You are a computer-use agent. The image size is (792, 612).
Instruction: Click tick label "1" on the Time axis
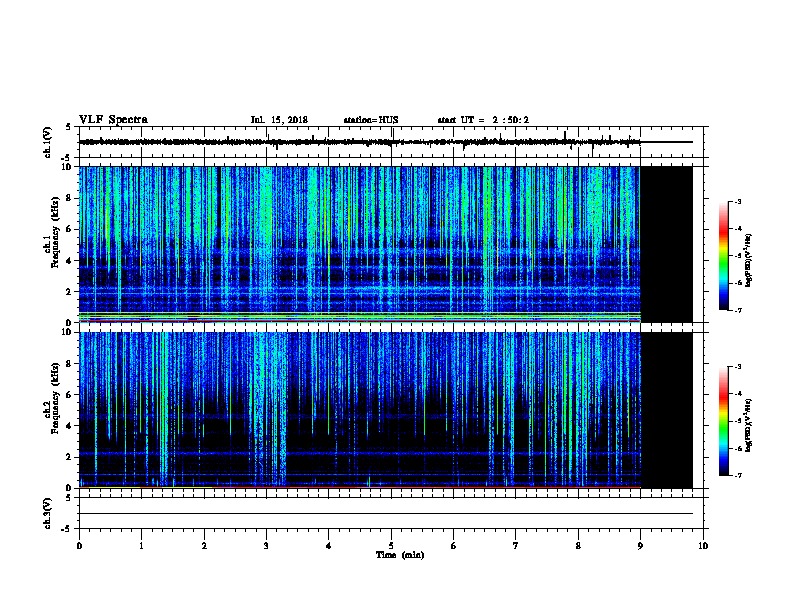click(x=141, y=546)
